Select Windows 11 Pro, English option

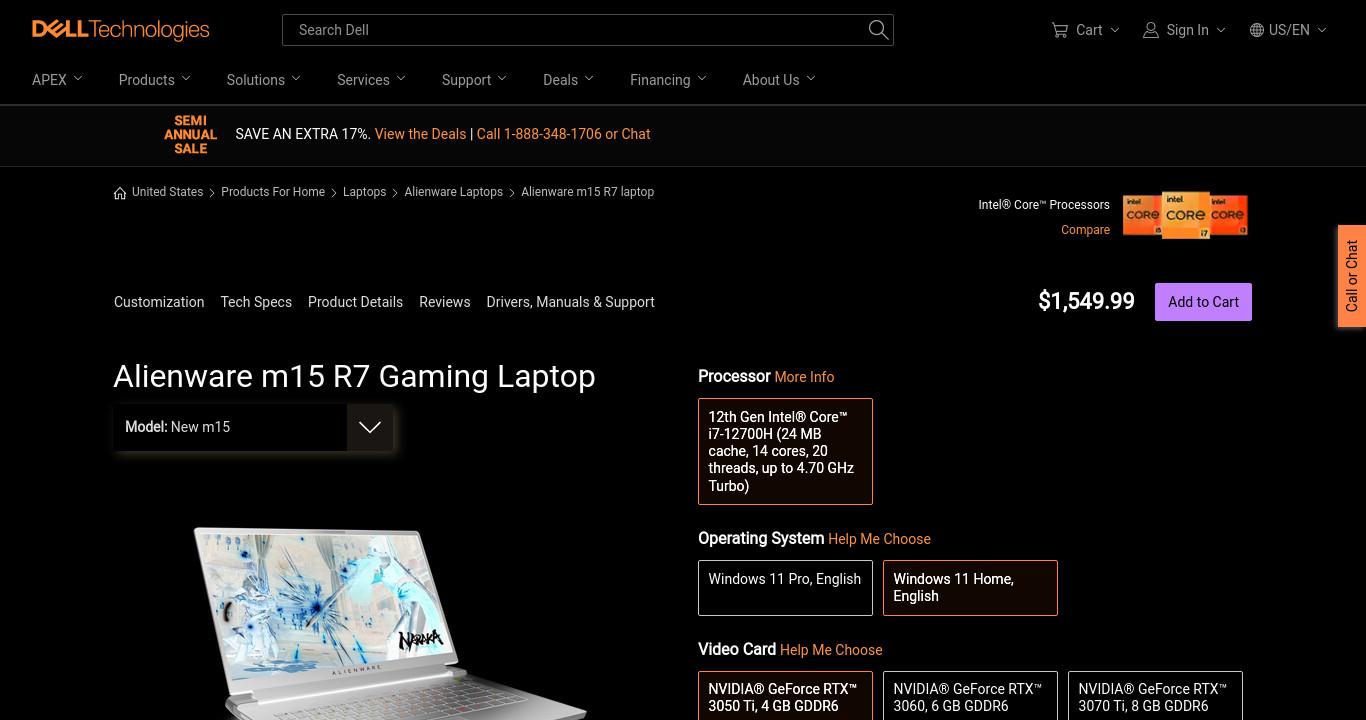pos(785,588)
